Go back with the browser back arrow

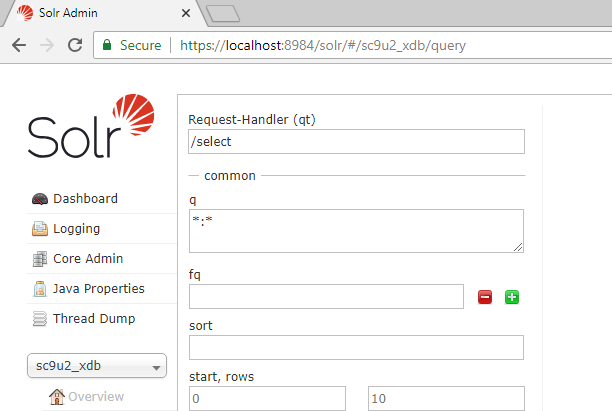coord(19,45)
